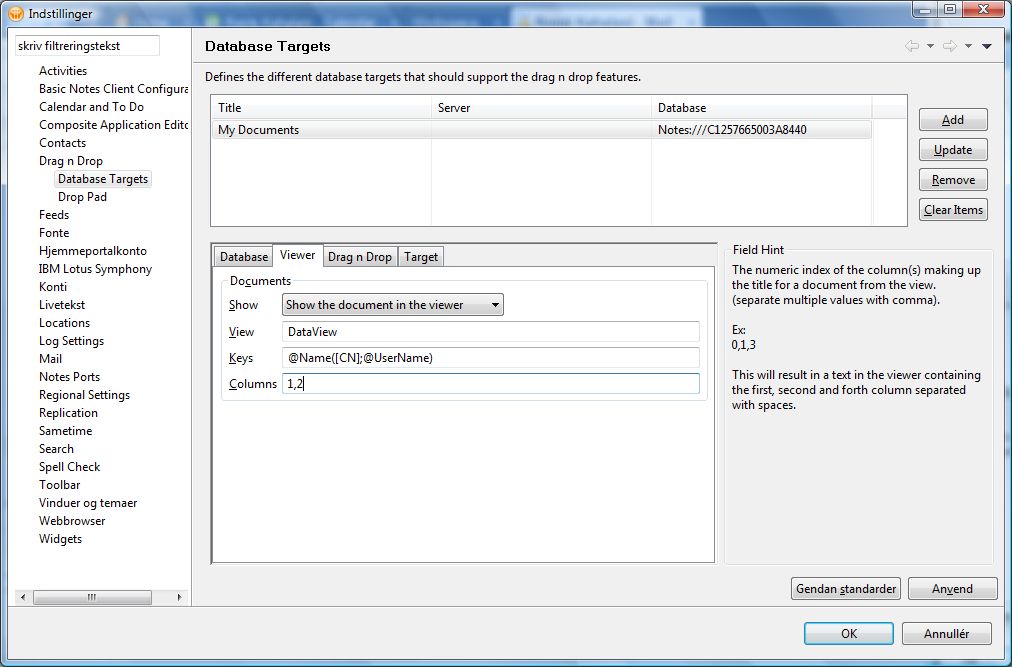
Task: Click the View input field
Action: tap(491, 332)
